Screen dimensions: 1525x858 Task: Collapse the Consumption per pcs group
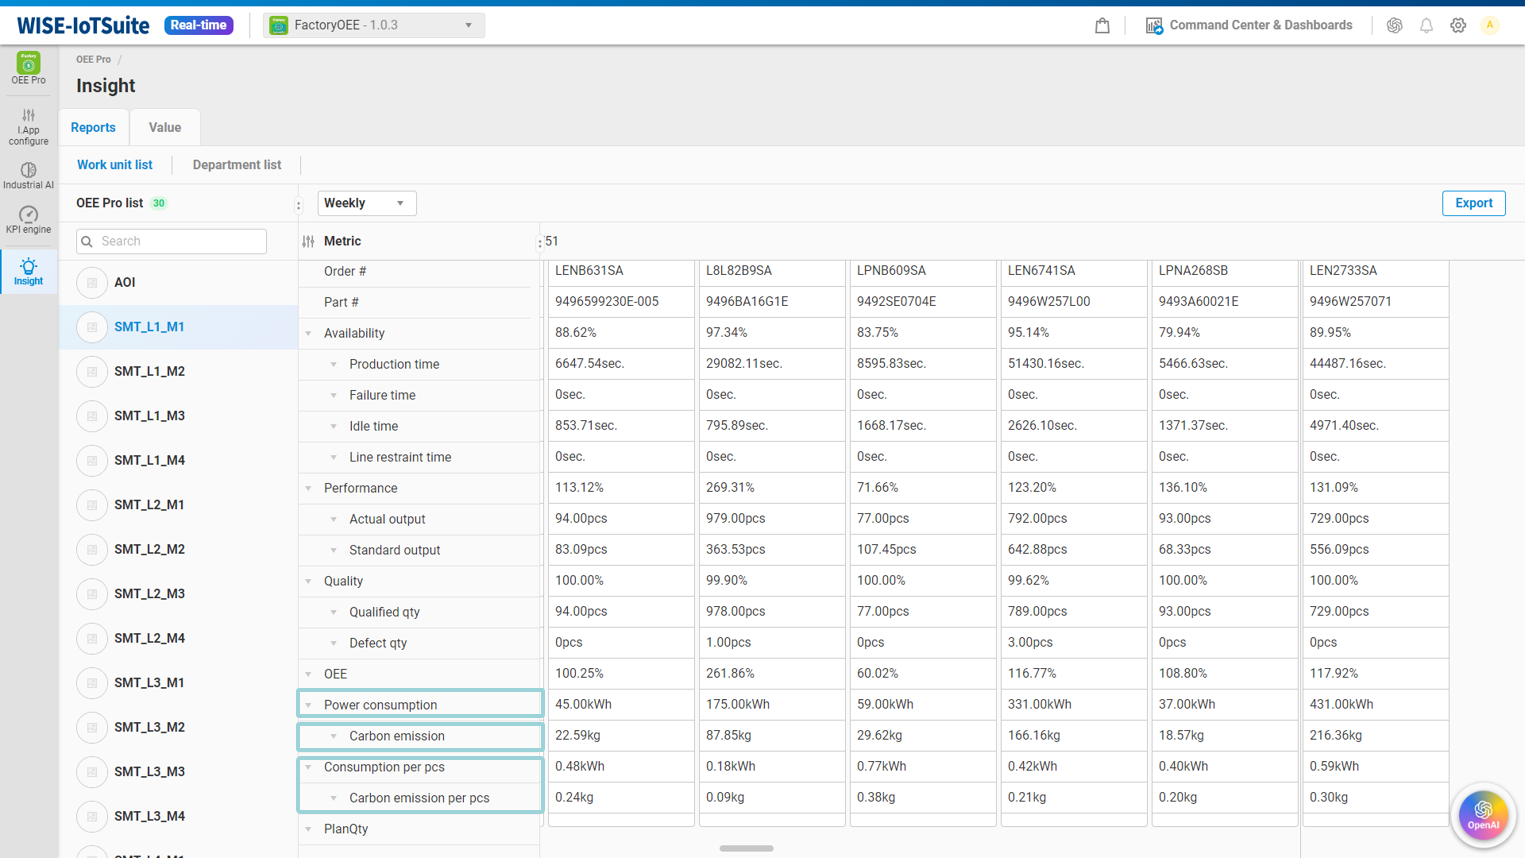308,768
